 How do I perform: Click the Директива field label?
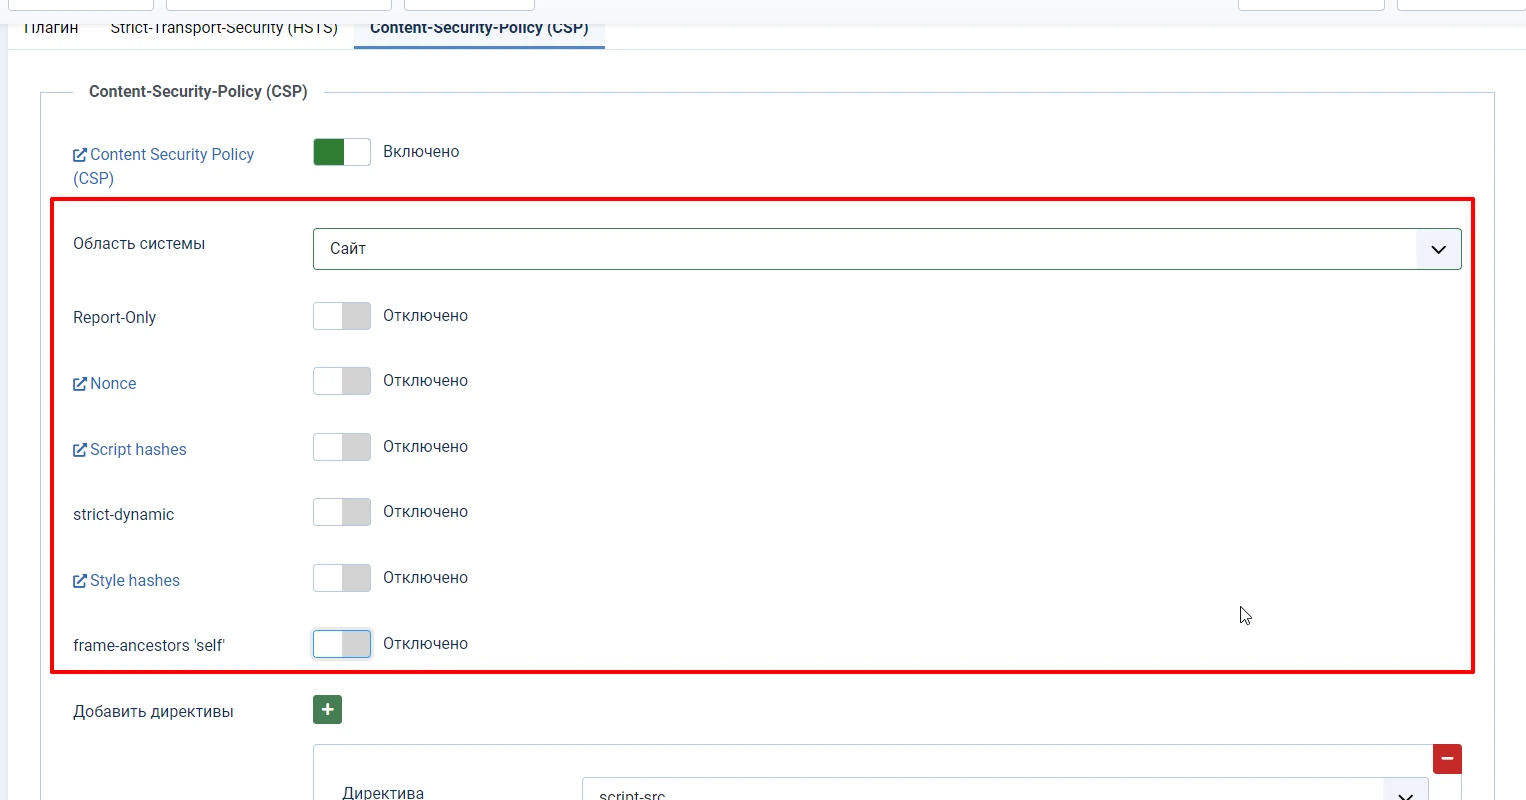pos(383,792)
